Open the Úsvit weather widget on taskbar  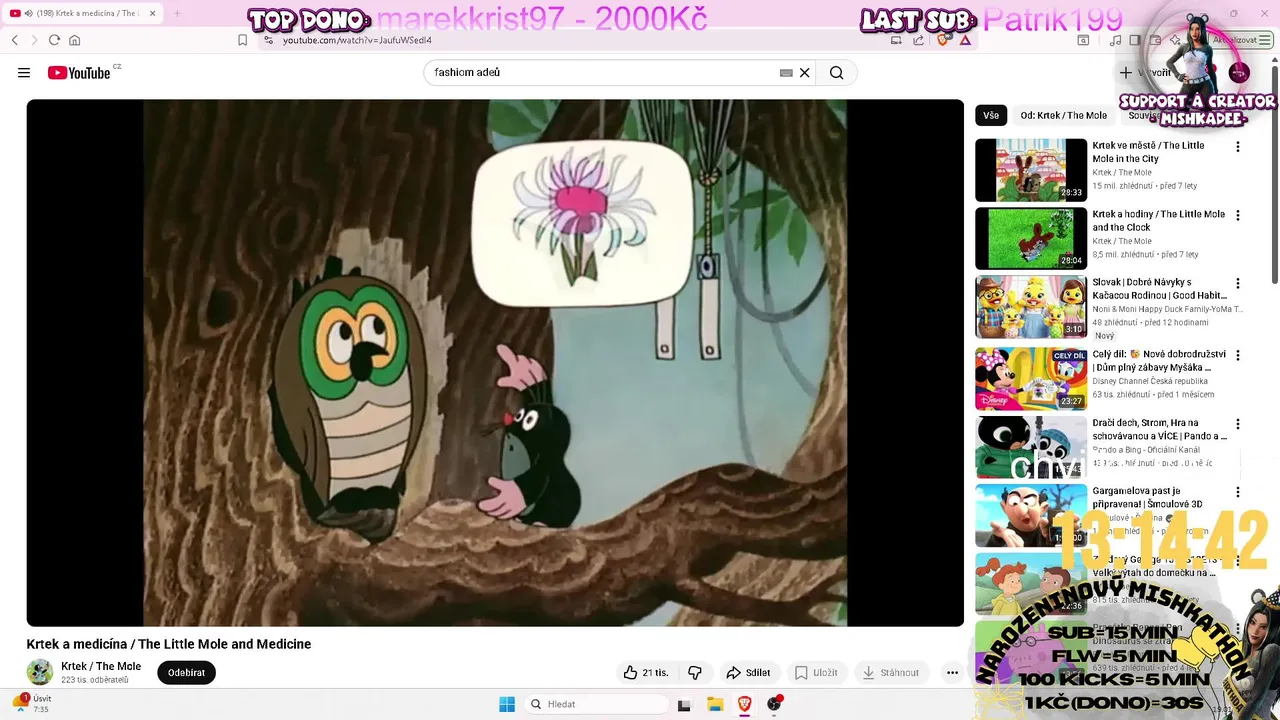(32, 704)
